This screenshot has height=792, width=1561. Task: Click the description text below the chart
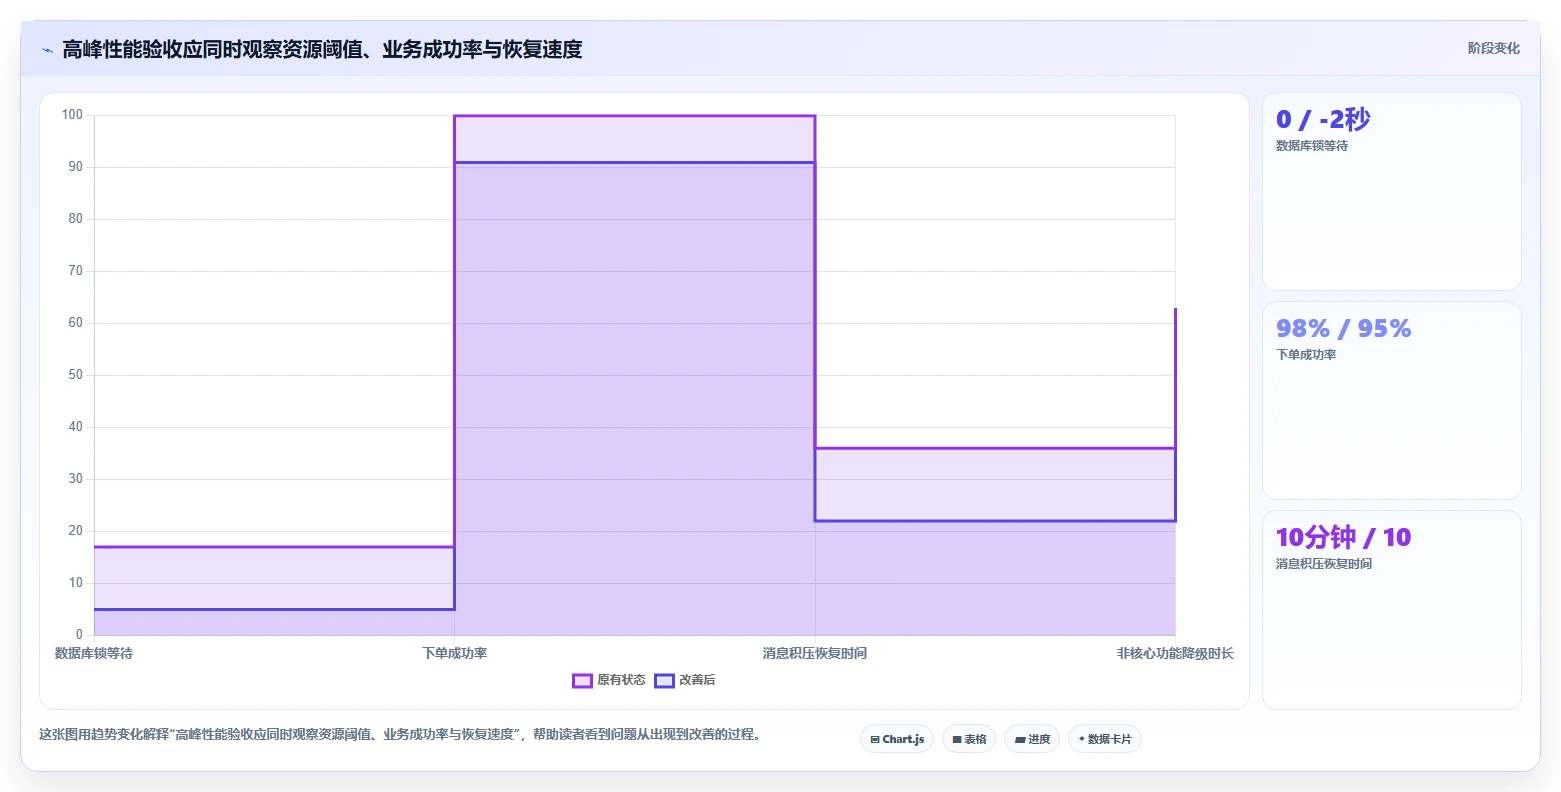tap(403, 734)
